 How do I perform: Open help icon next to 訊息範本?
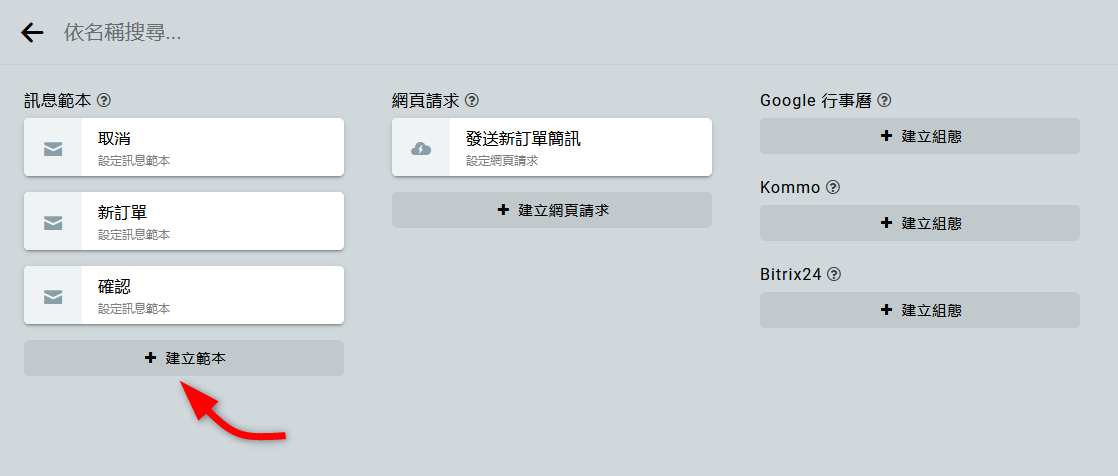pos(104,101)
